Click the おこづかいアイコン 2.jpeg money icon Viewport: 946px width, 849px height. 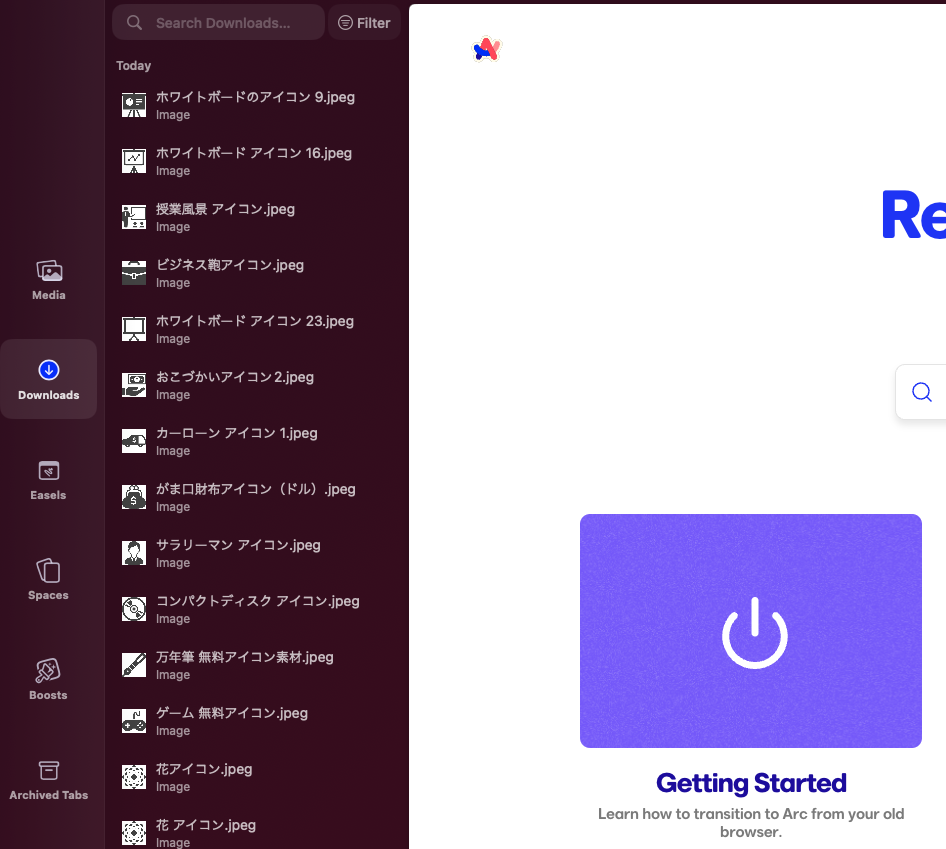point(134,386)
